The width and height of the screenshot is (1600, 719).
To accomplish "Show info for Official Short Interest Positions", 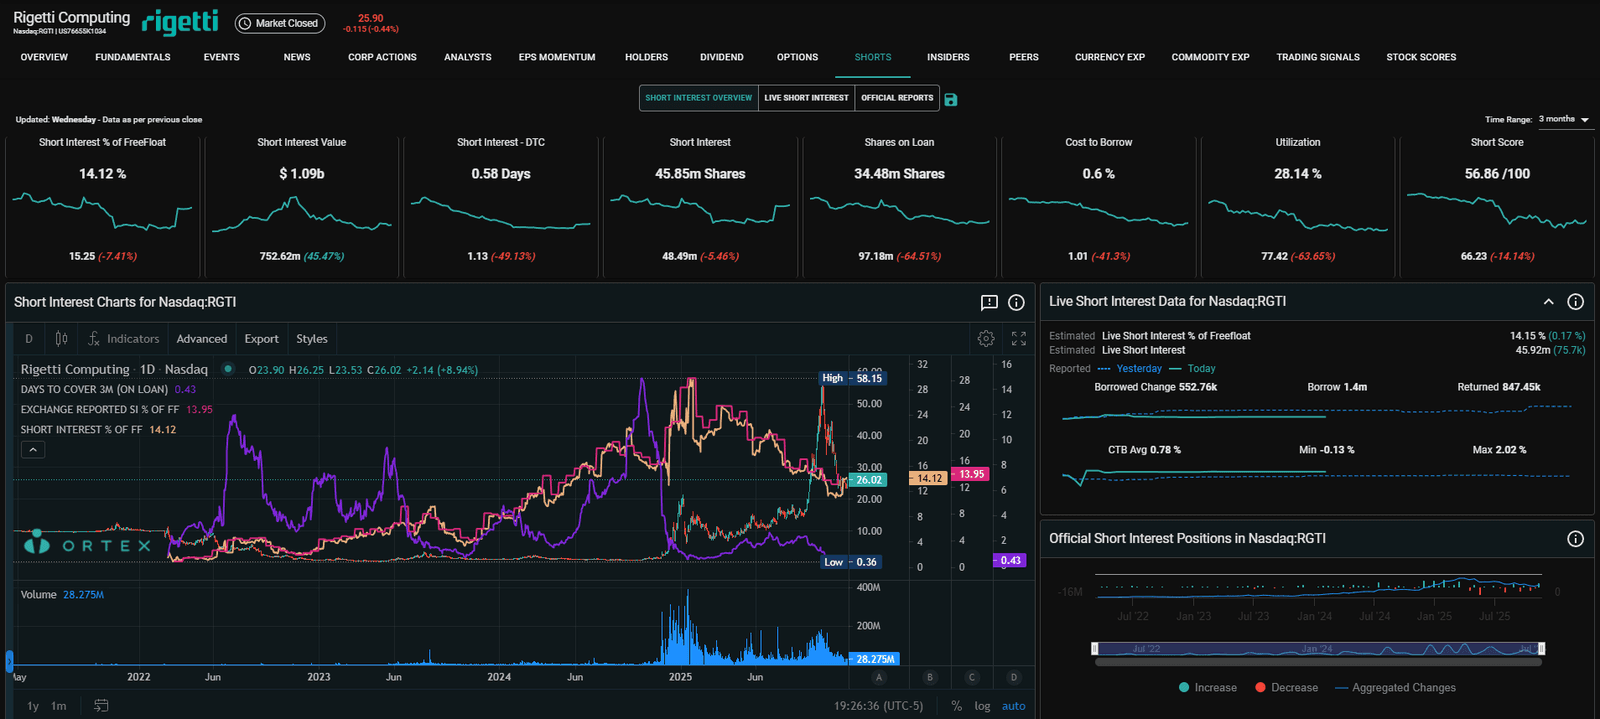I will [x=1575, y=539].
